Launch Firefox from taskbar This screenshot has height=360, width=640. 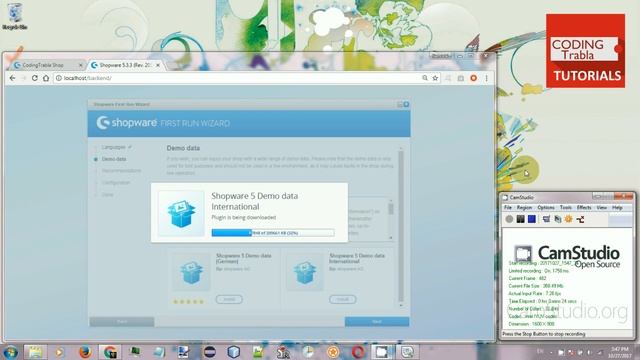pyautogui.click(x=85, y=352)
